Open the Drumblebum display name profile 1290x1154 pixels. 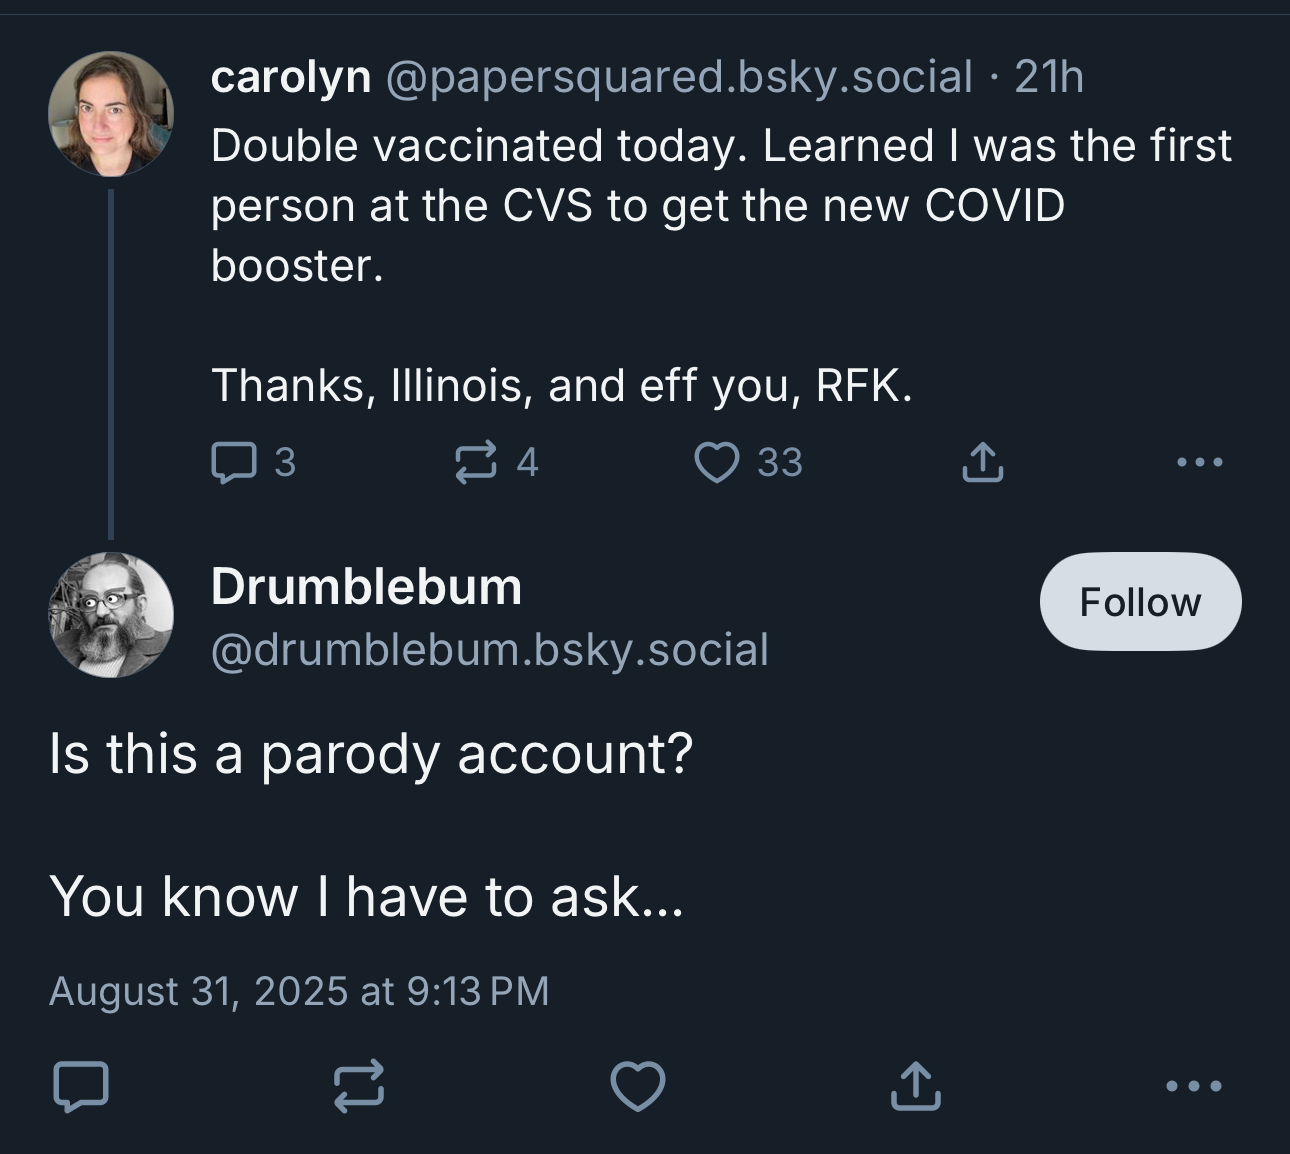366,586
